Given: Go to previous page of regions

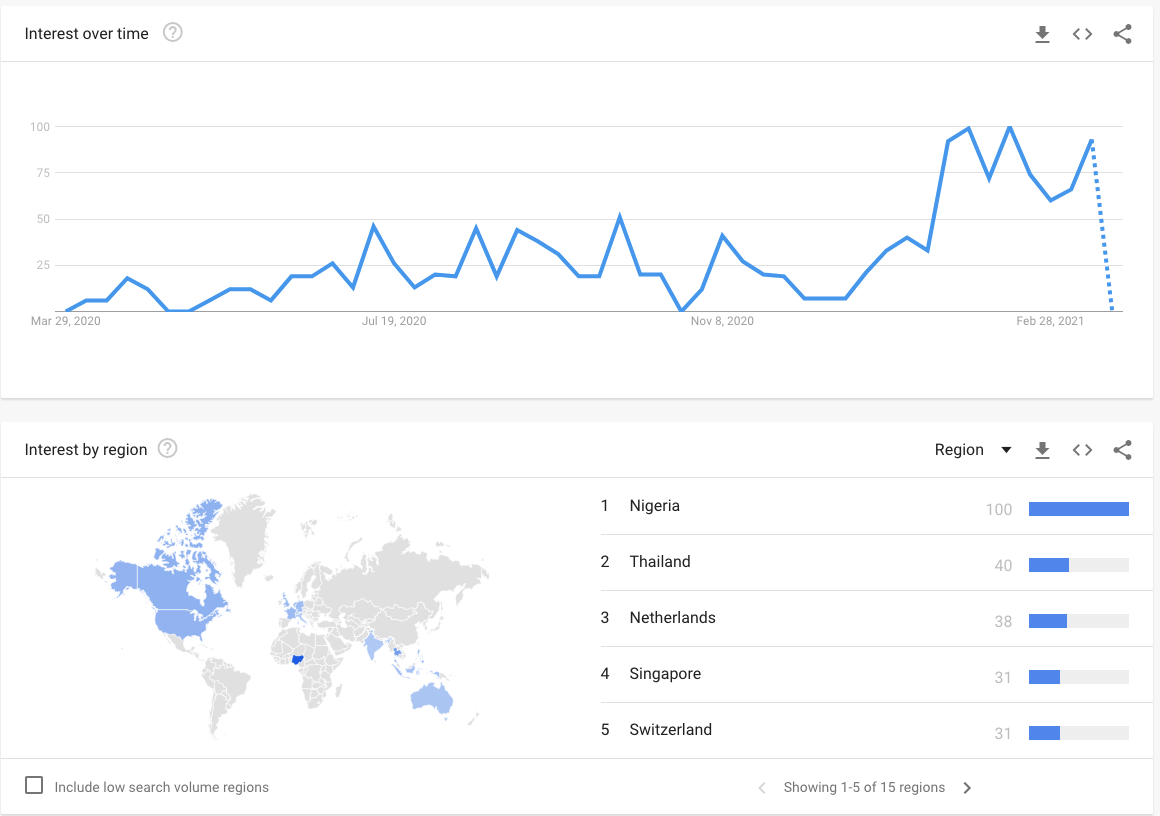Looking at the screenshot, I should pyautogui.click(x=762, y=788).
